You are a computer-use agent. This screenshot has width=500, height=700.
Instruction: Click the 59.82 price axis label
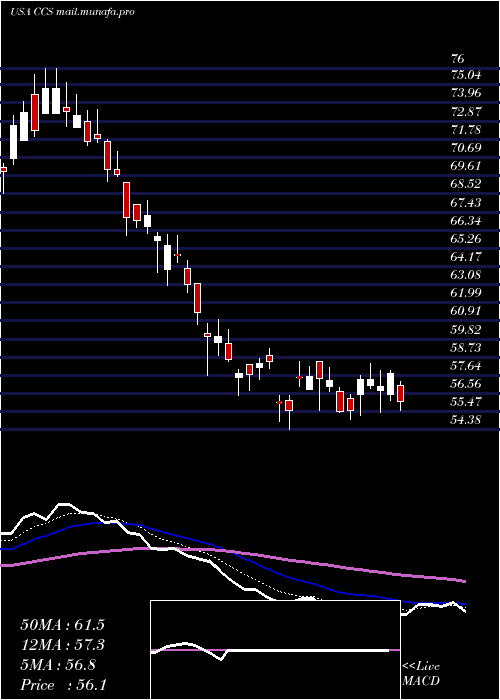[x=466, y=329]
